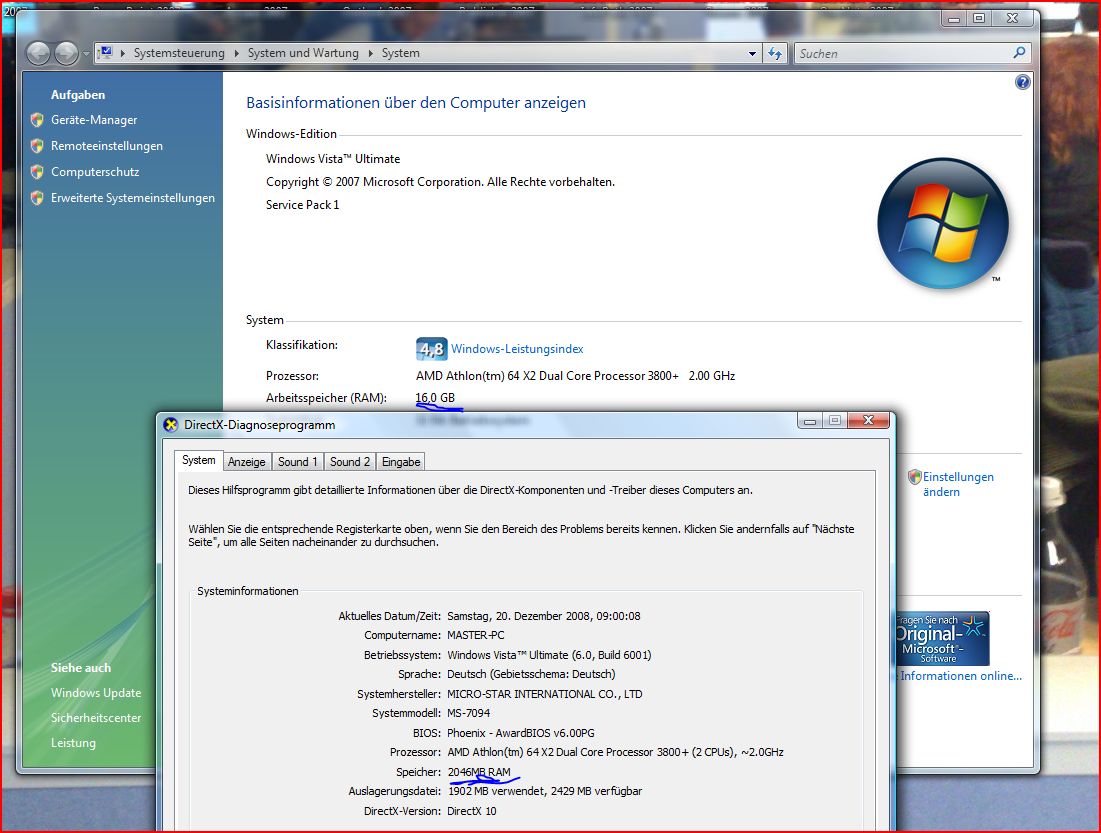The height and width of the screenshot is (833, 1101).
Task: Click Computername value MASTER-PC
Action: coord(475,636)
